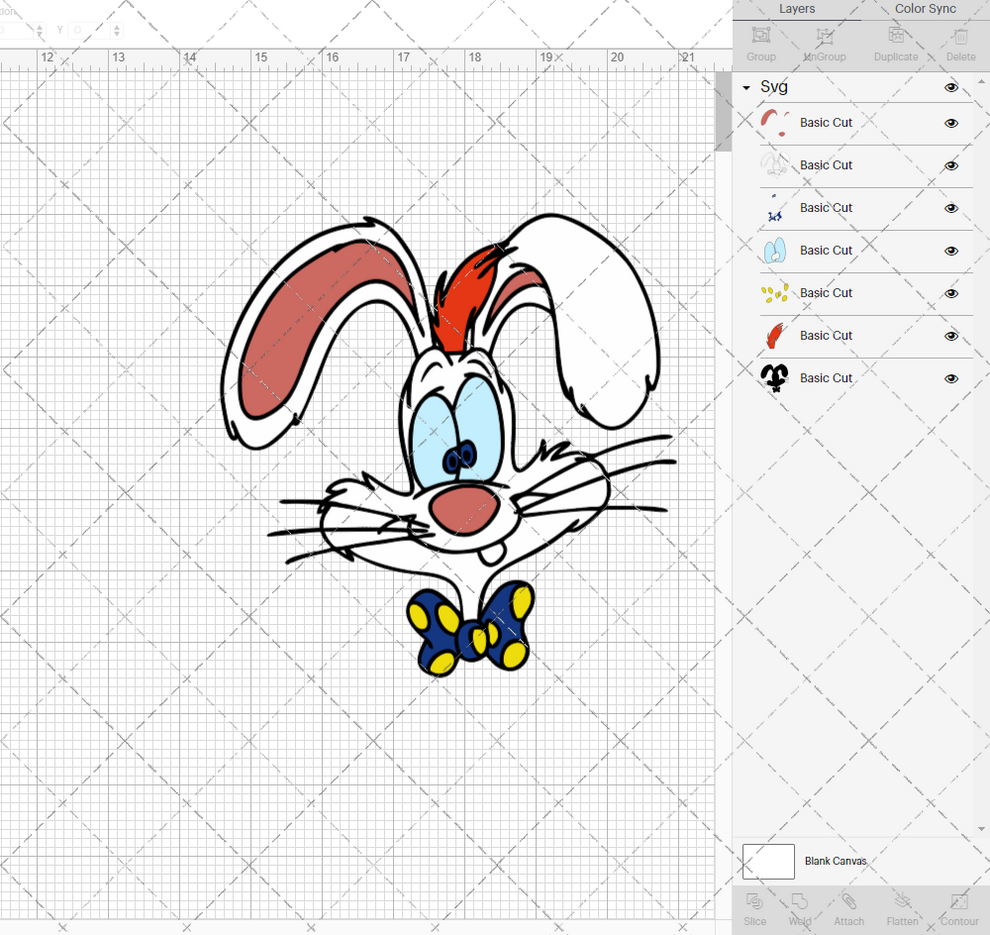Toggle visibility of the topmost Basic Cut layer
The image size is (990, 935).
[951, 122]
